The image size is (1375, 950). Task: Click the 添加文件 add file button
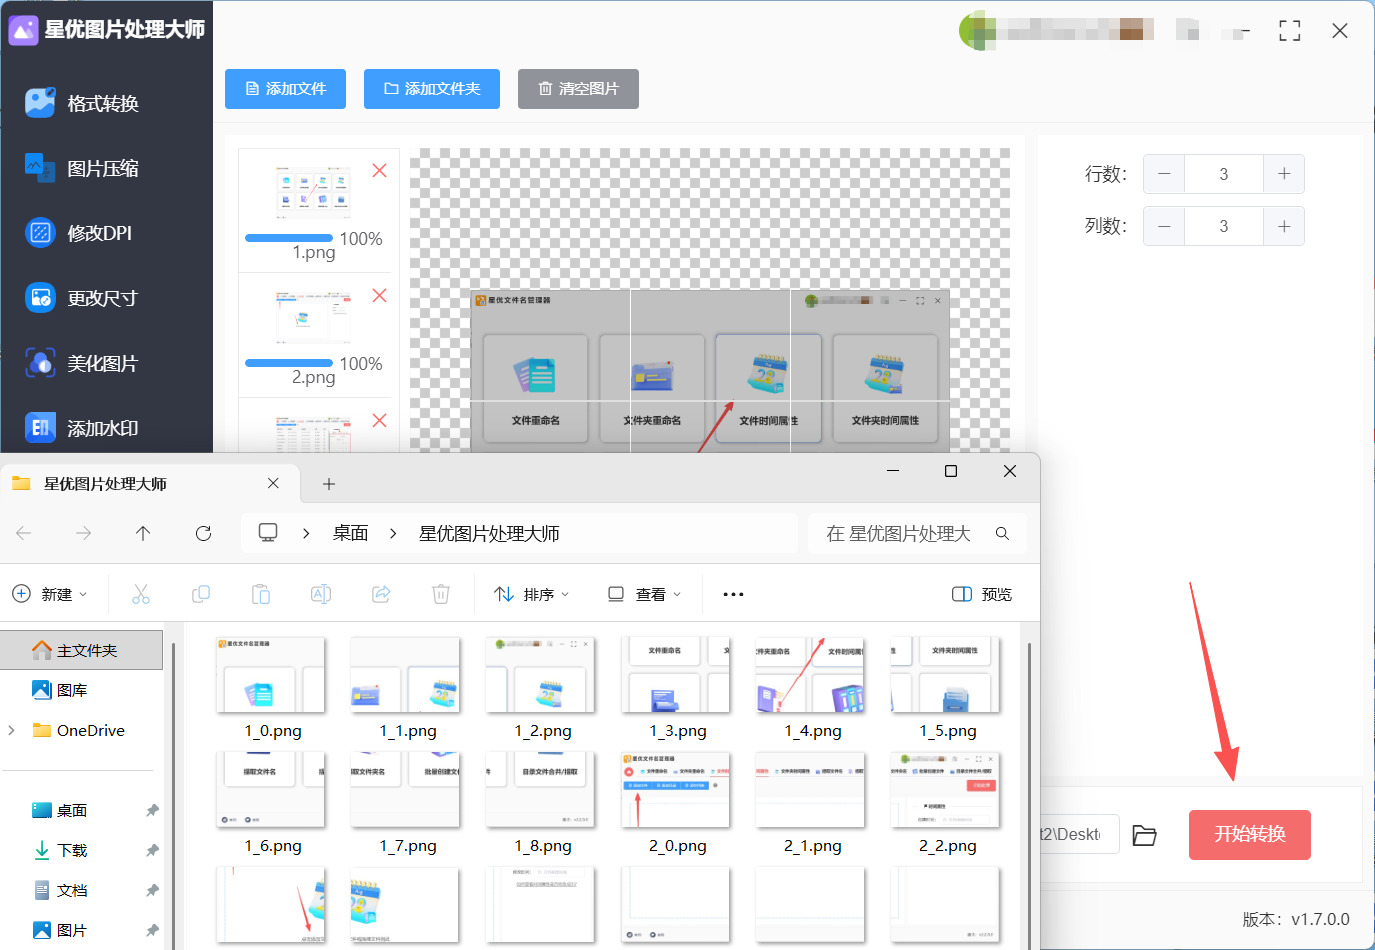pos(285,89)
